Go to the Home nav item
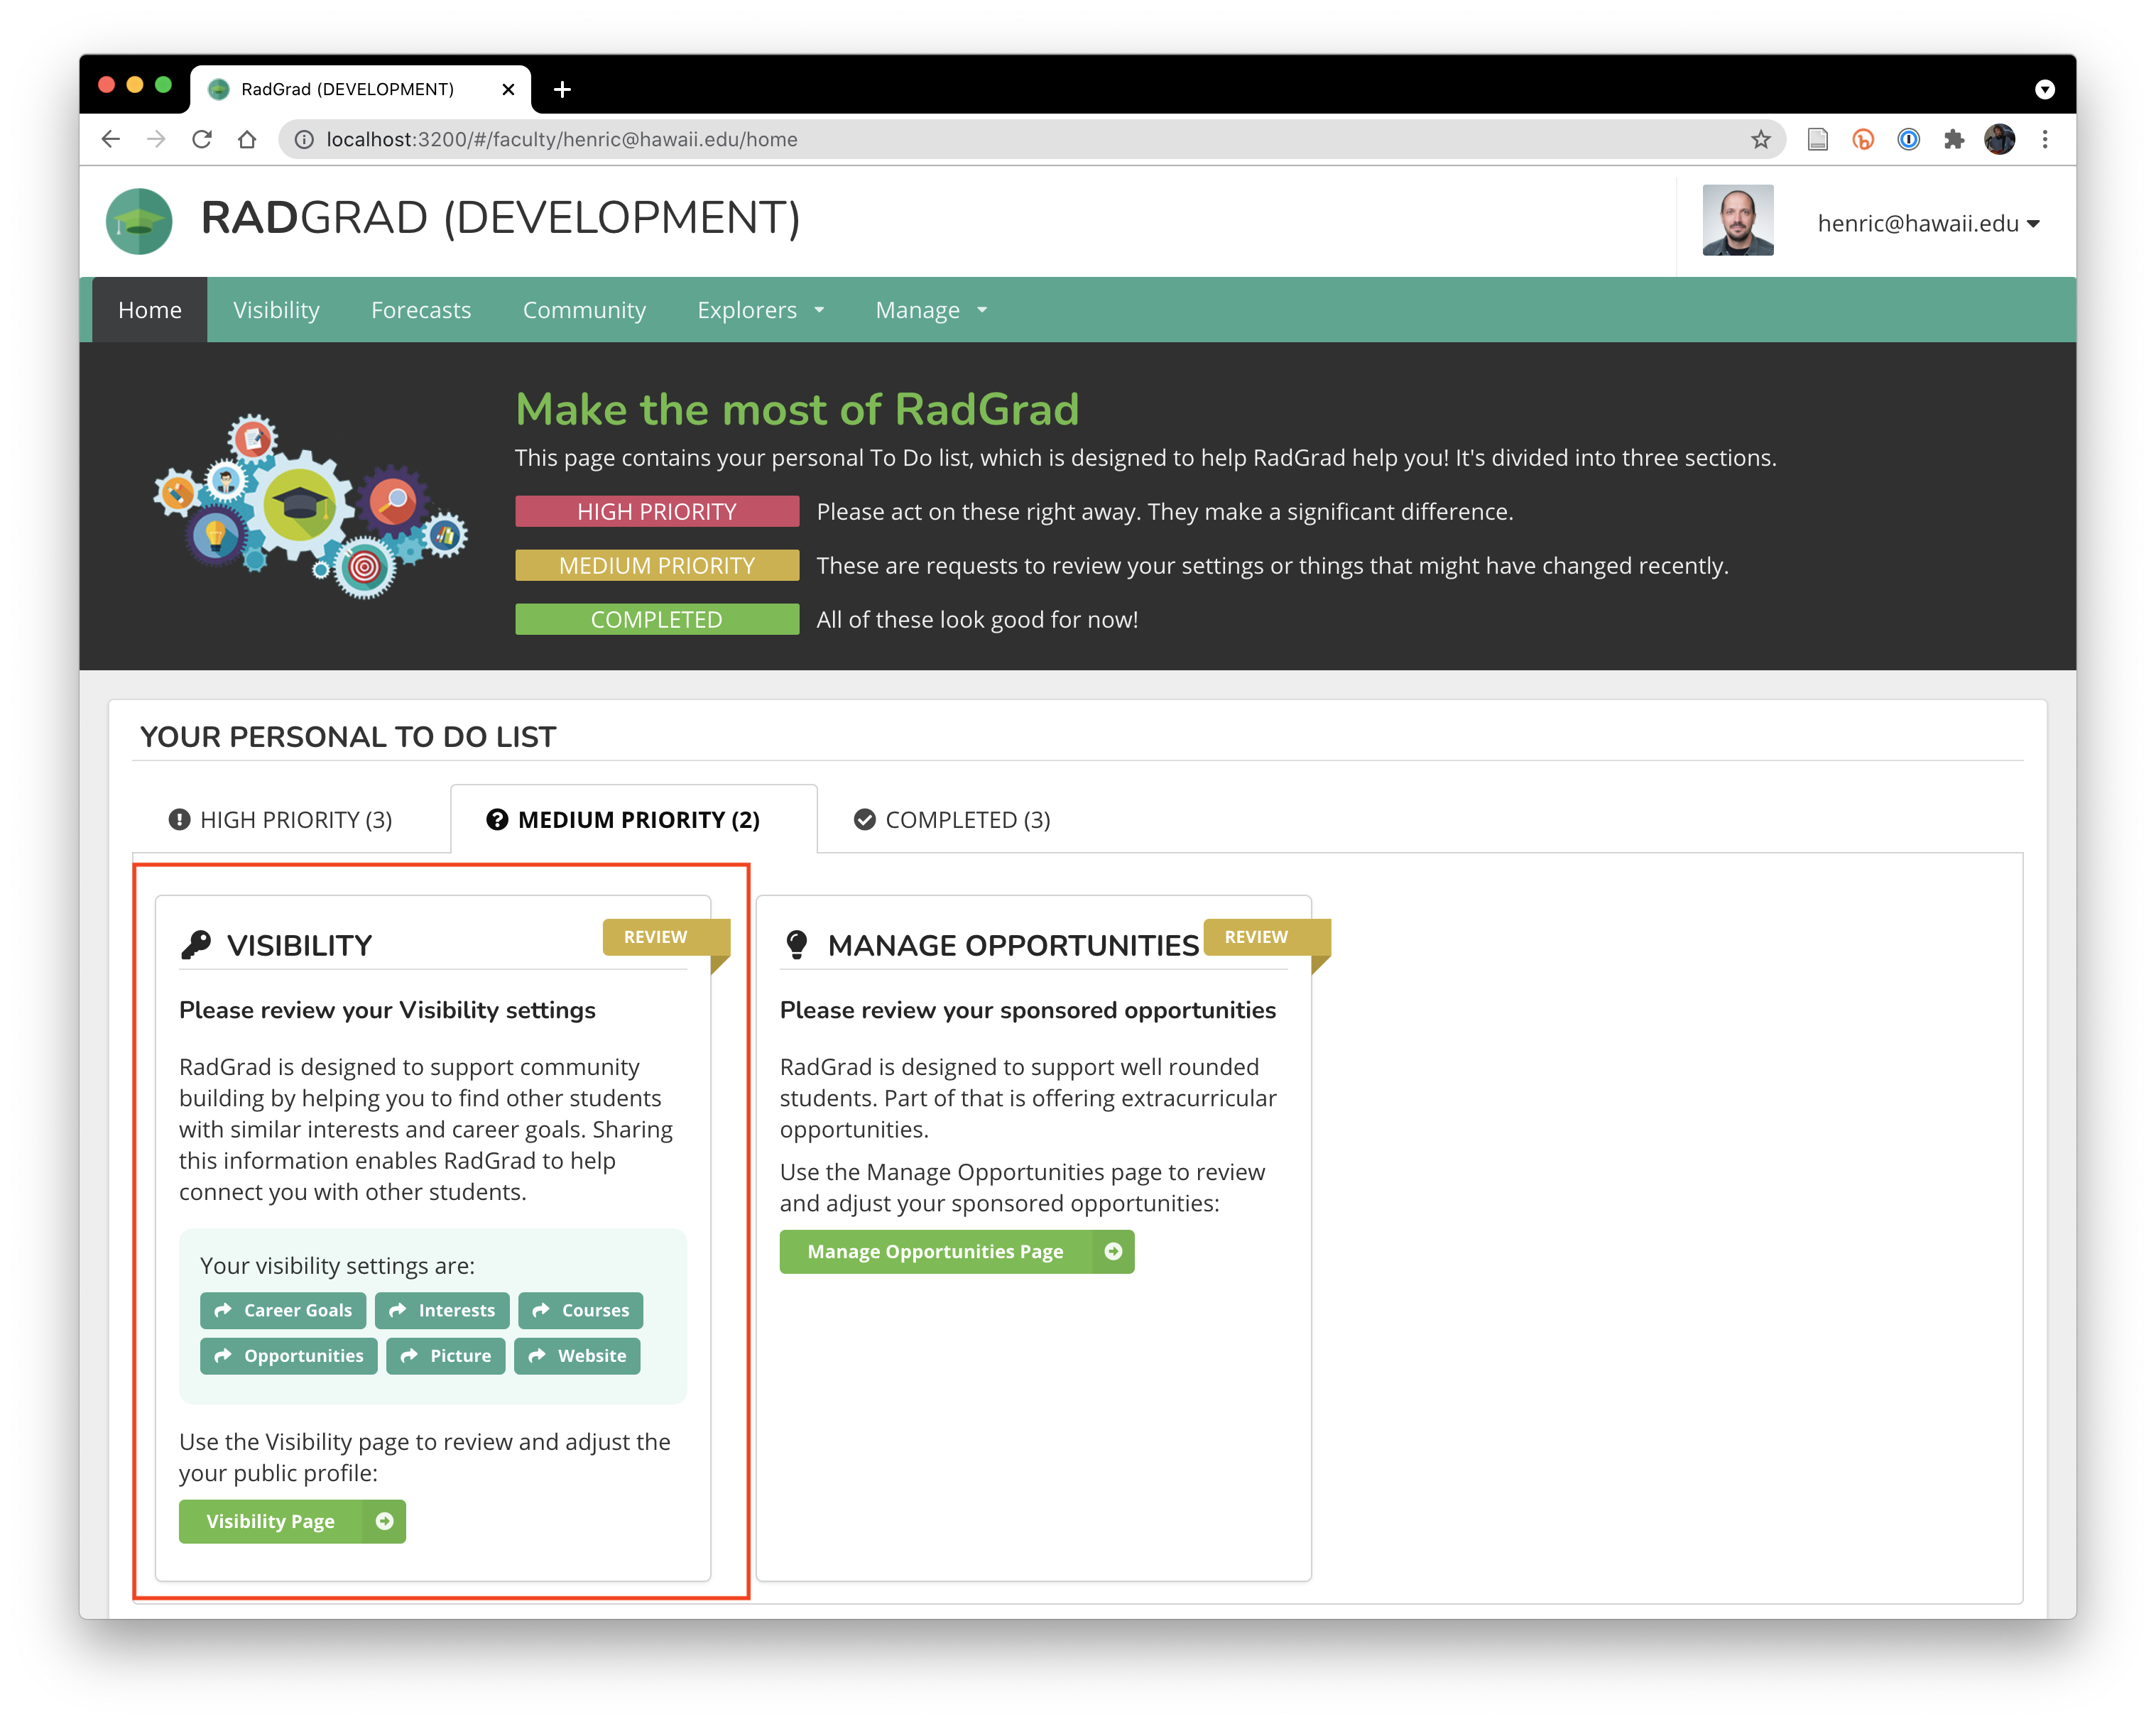2156x1724 pixels. (x=150, y=310)
